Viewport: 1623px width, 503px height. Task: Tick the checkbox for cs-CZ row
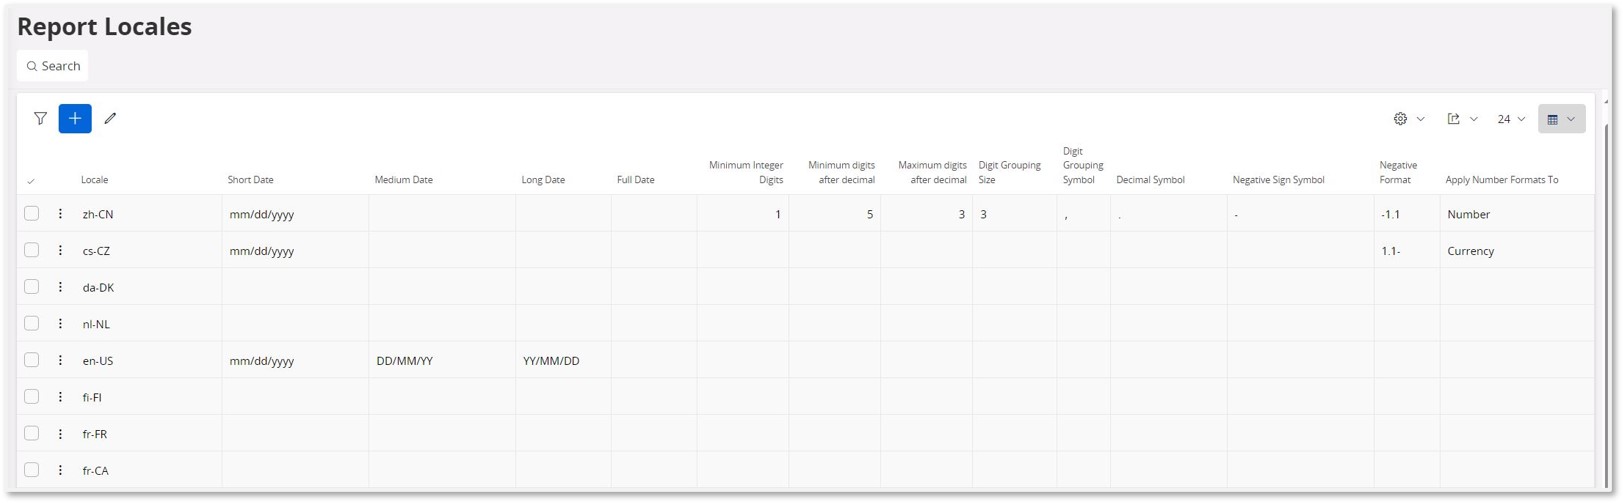(x=32, y=250)
